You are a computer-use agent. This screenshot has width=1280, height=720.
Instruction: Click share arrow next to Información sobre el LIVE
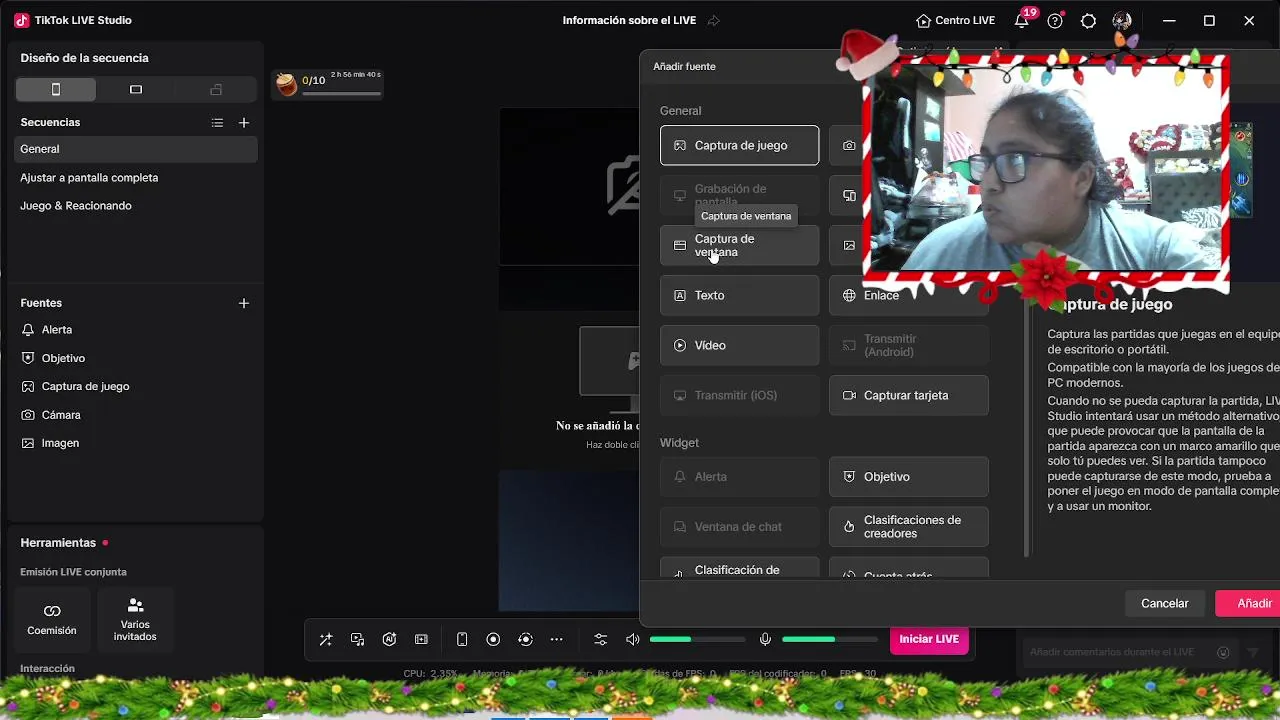pos(713,21)
